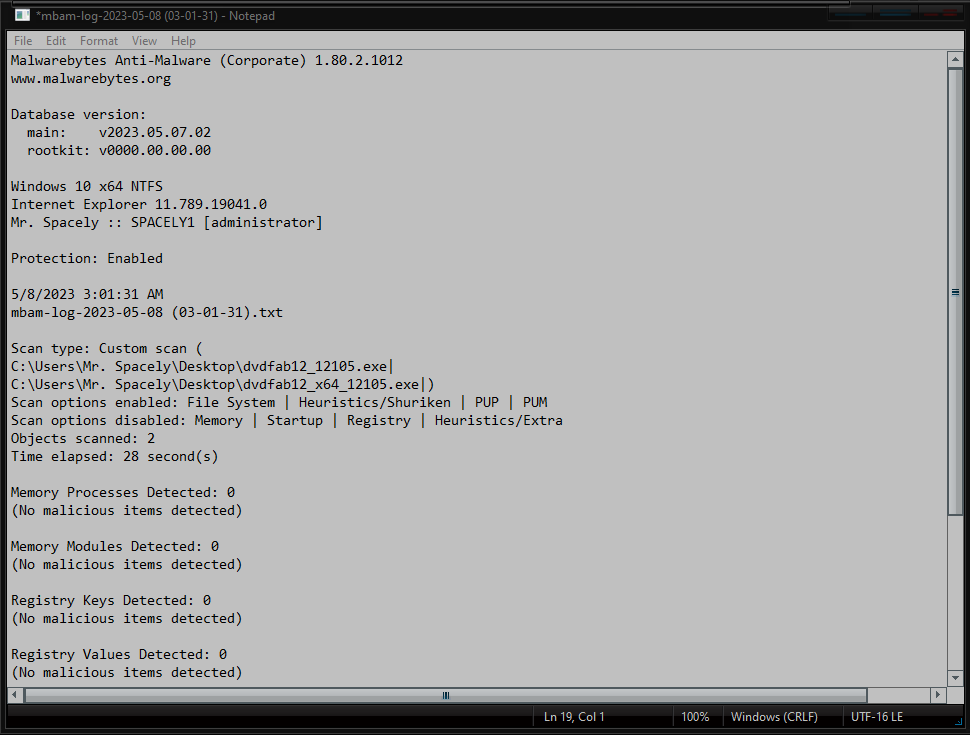The height and width of the screenshot is (735, 970).
Task: Click the 'Malwarebytes Anti-Malware (Corporate)' header line
Action: pos(207,61)
